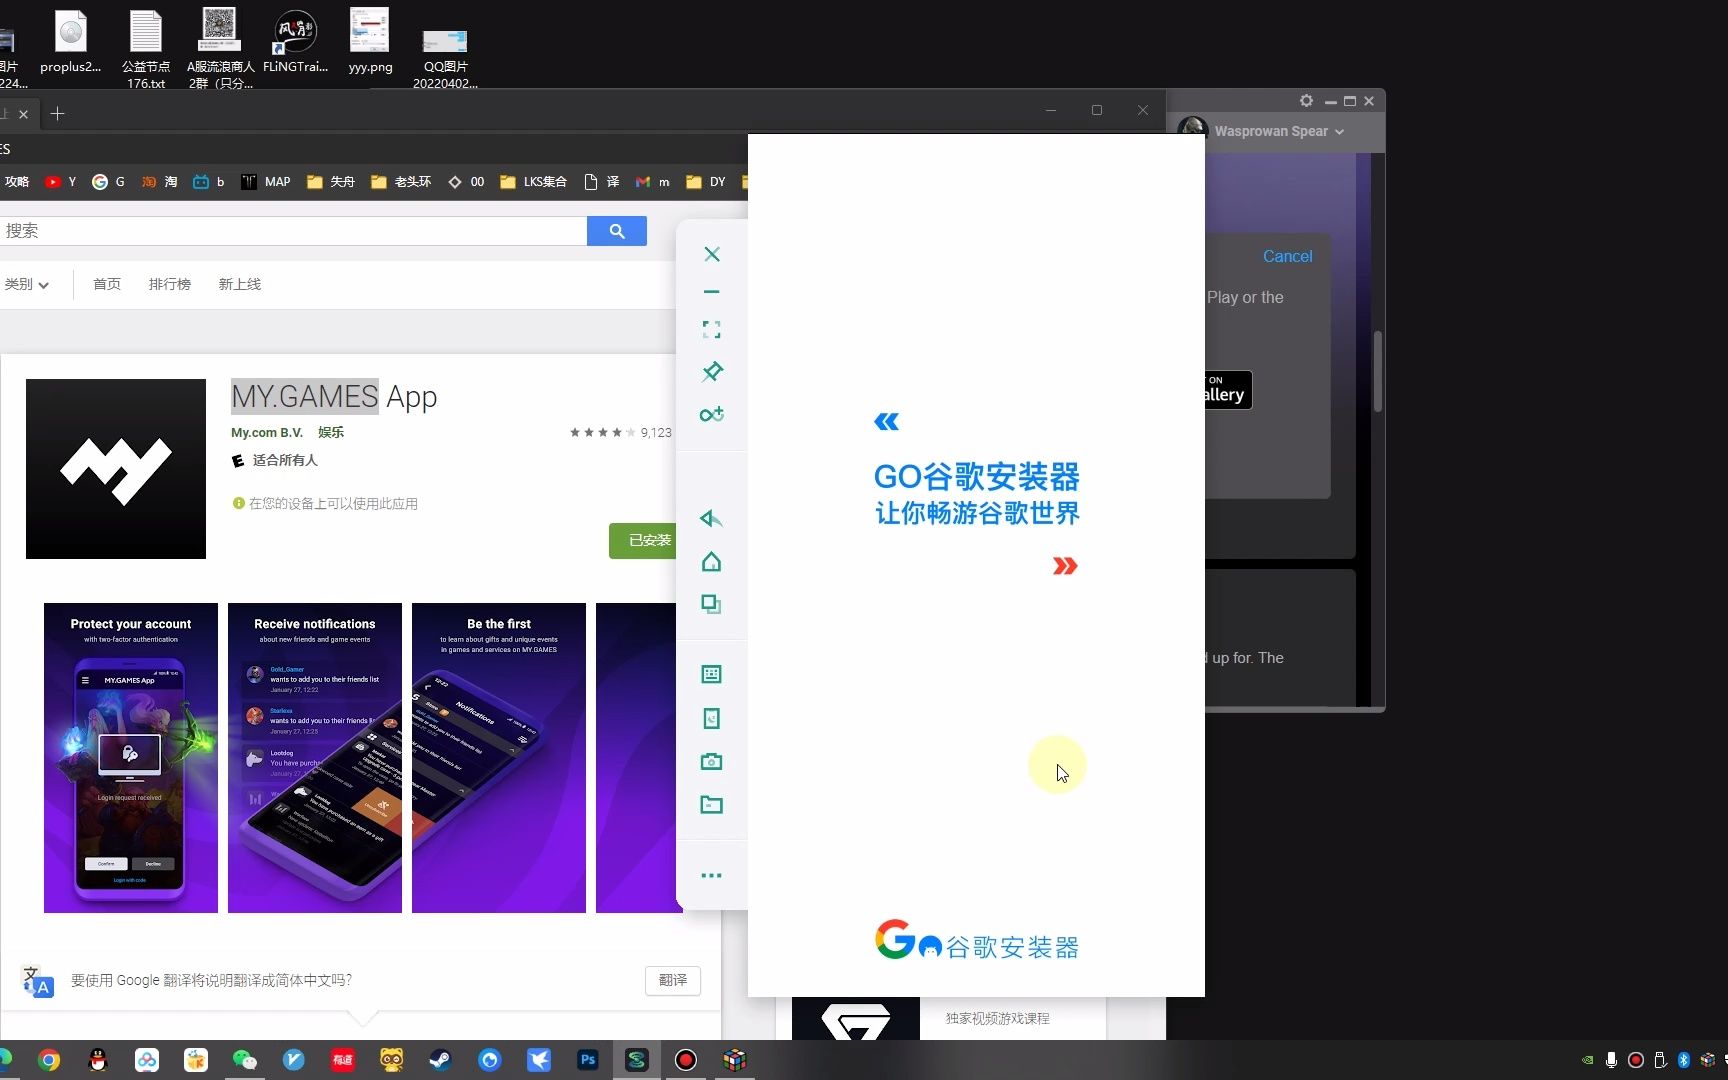Pin the emulator window on top
Image resolution: width=1728 pixels, height=1080 pixels.
pos(712,372)
